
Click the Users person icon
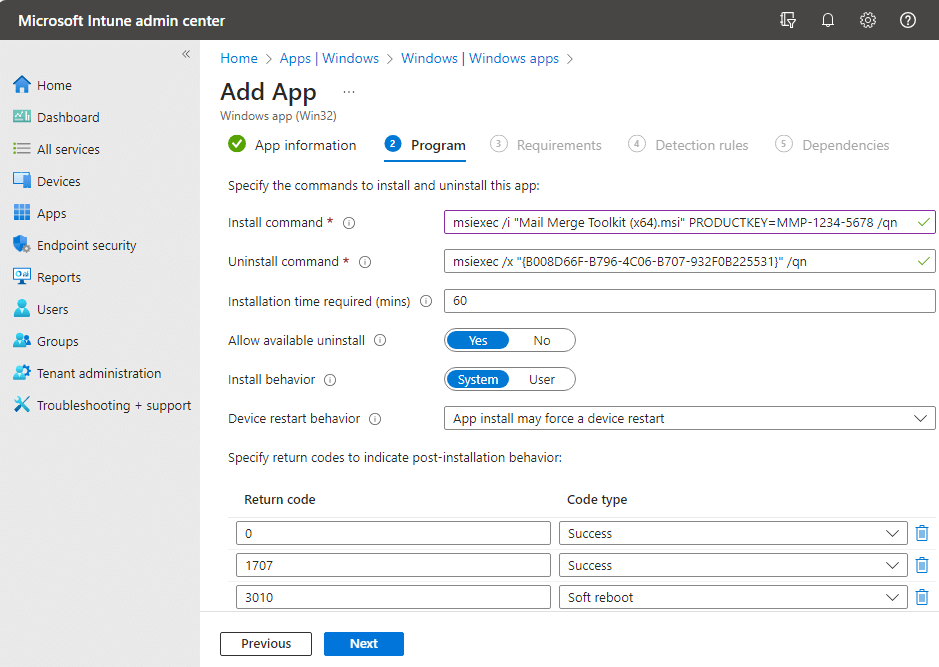pyautogui.click(x=22, y=308)
